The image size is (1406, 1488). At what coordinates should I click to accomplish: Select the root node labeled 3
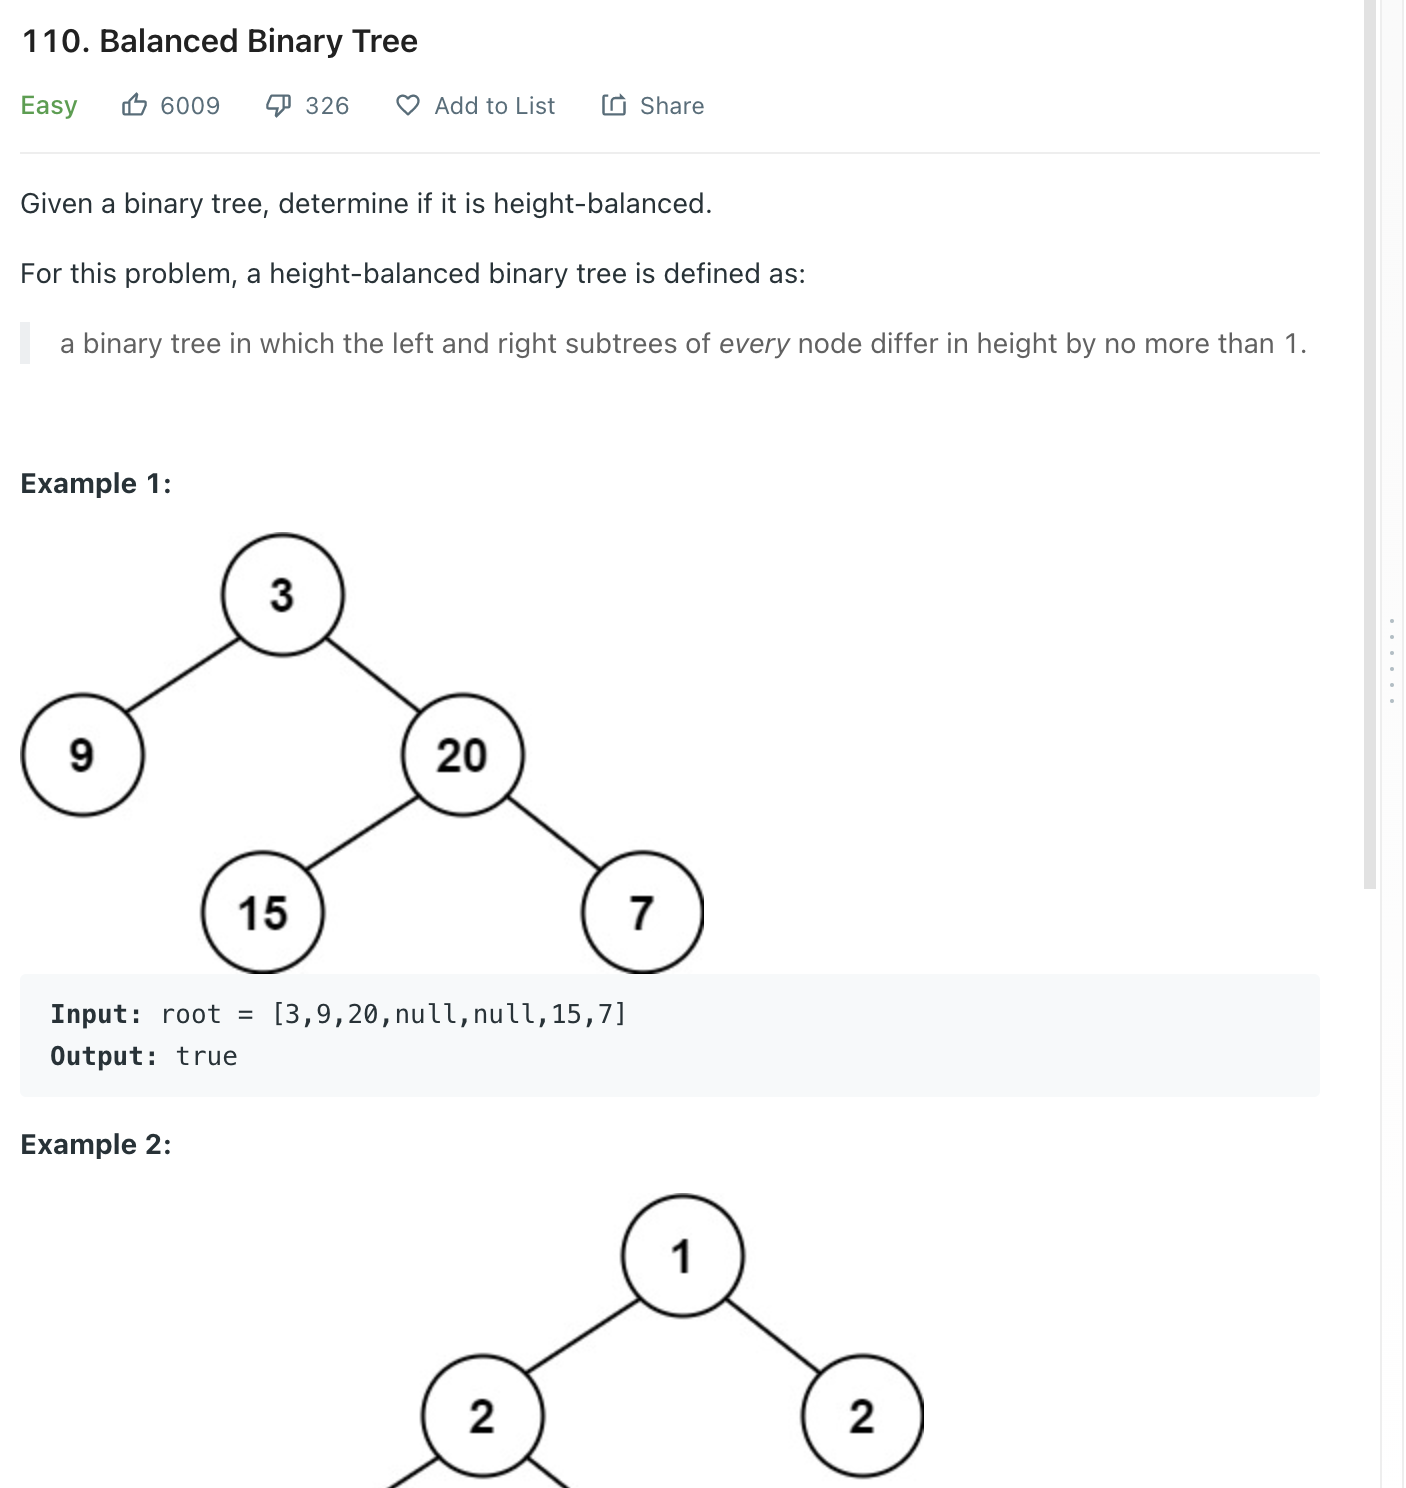point(281,596)
